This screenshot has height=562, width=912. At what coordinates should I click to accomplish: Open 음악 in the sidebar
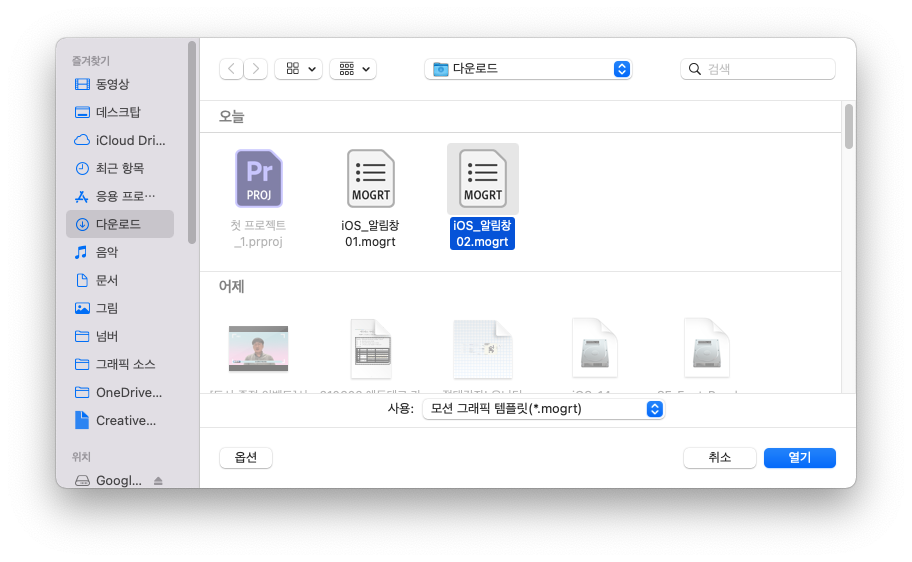[x=120, y=252]
